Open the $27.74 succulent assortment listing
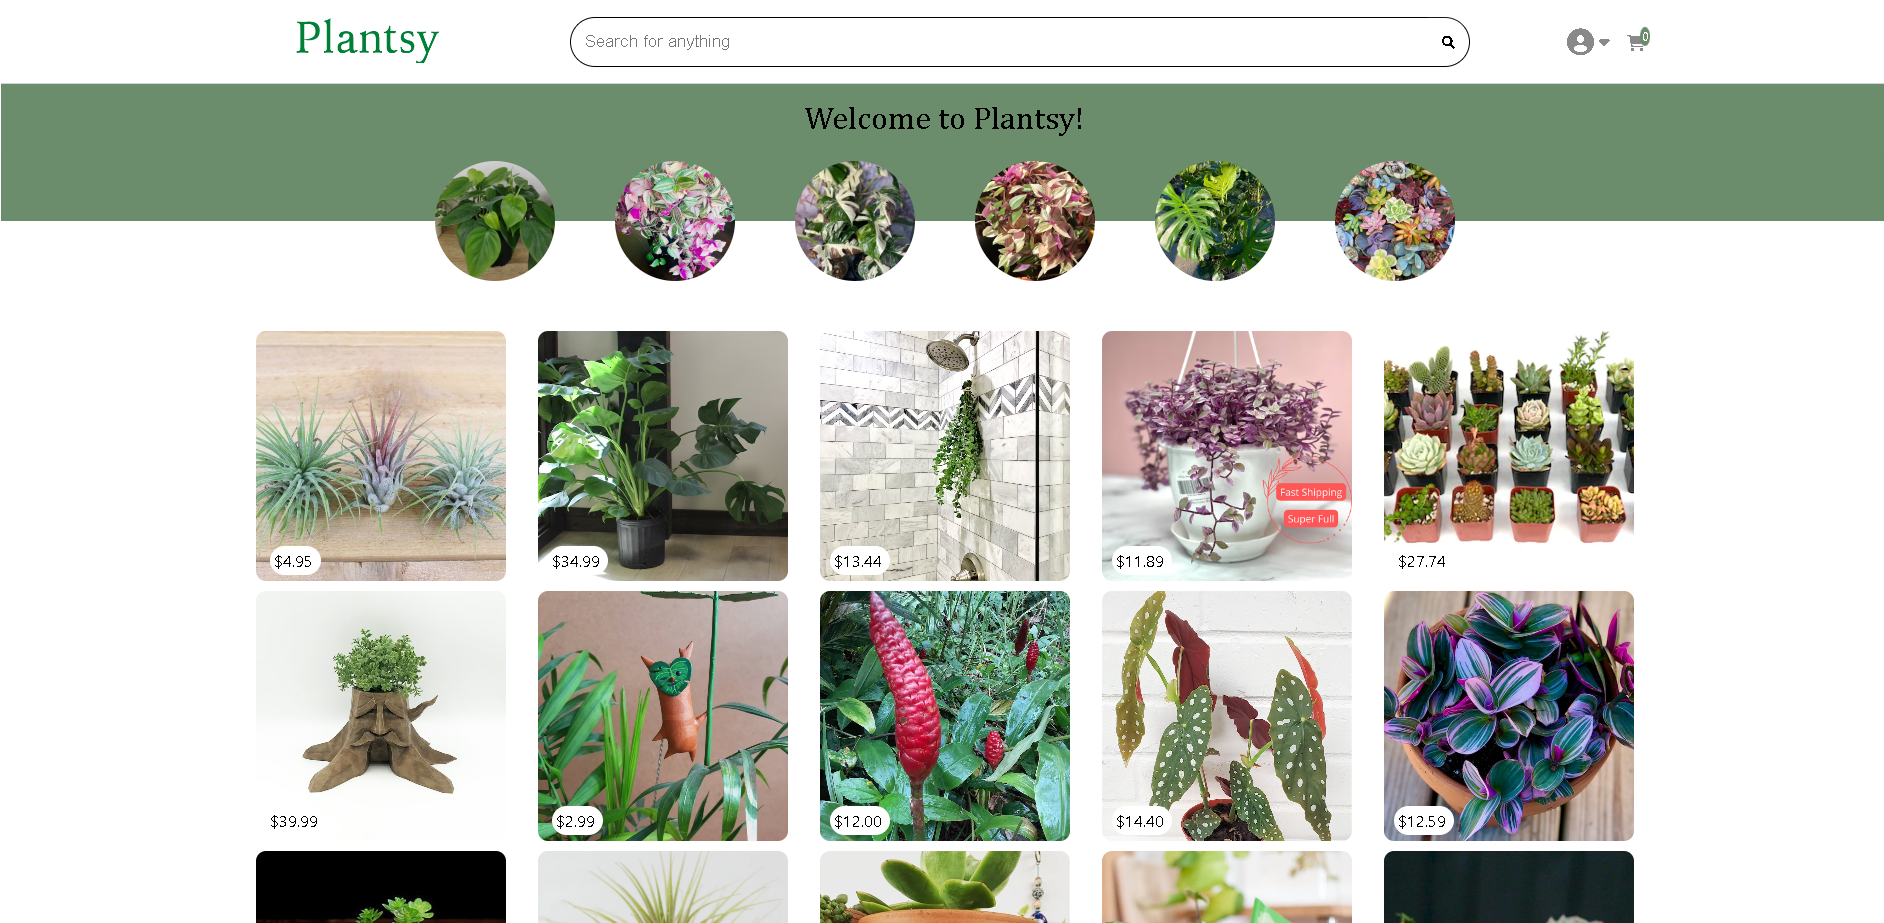The height and width of the screenshot is (923, 1884). pyautogui.click(x=1509, y=456)
